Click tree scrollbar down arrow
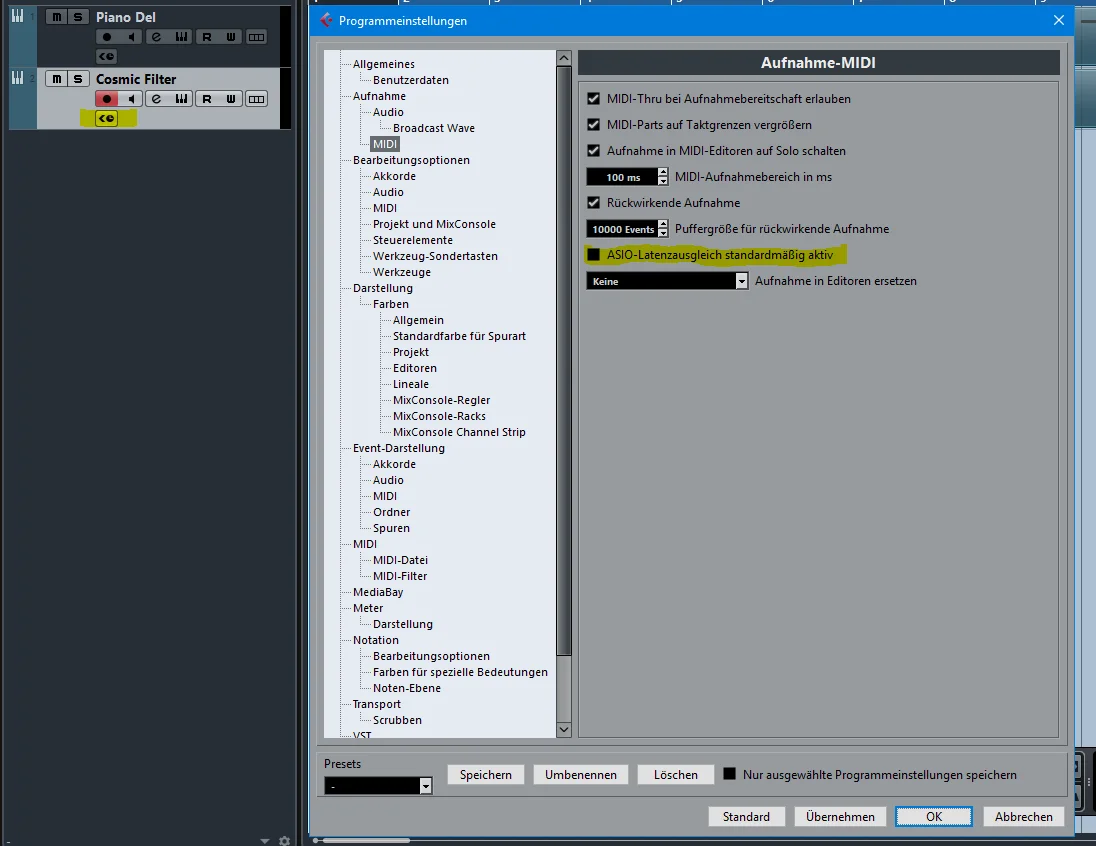This screenshot has height=846, width=1096. point(563,729)
